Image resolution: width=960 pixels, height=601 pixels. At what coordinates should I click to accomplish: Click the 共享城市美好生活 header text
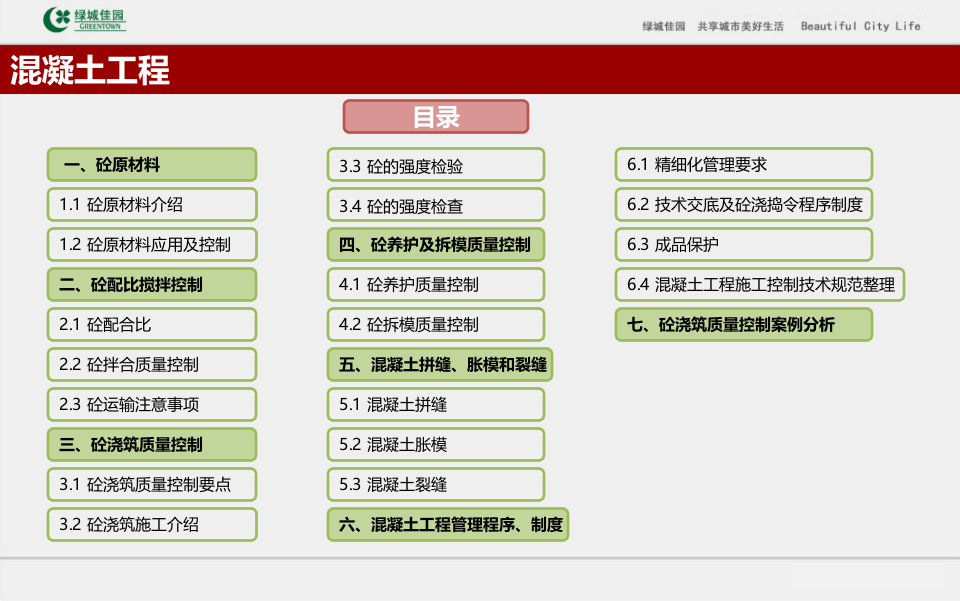click(x=740, y=26)
